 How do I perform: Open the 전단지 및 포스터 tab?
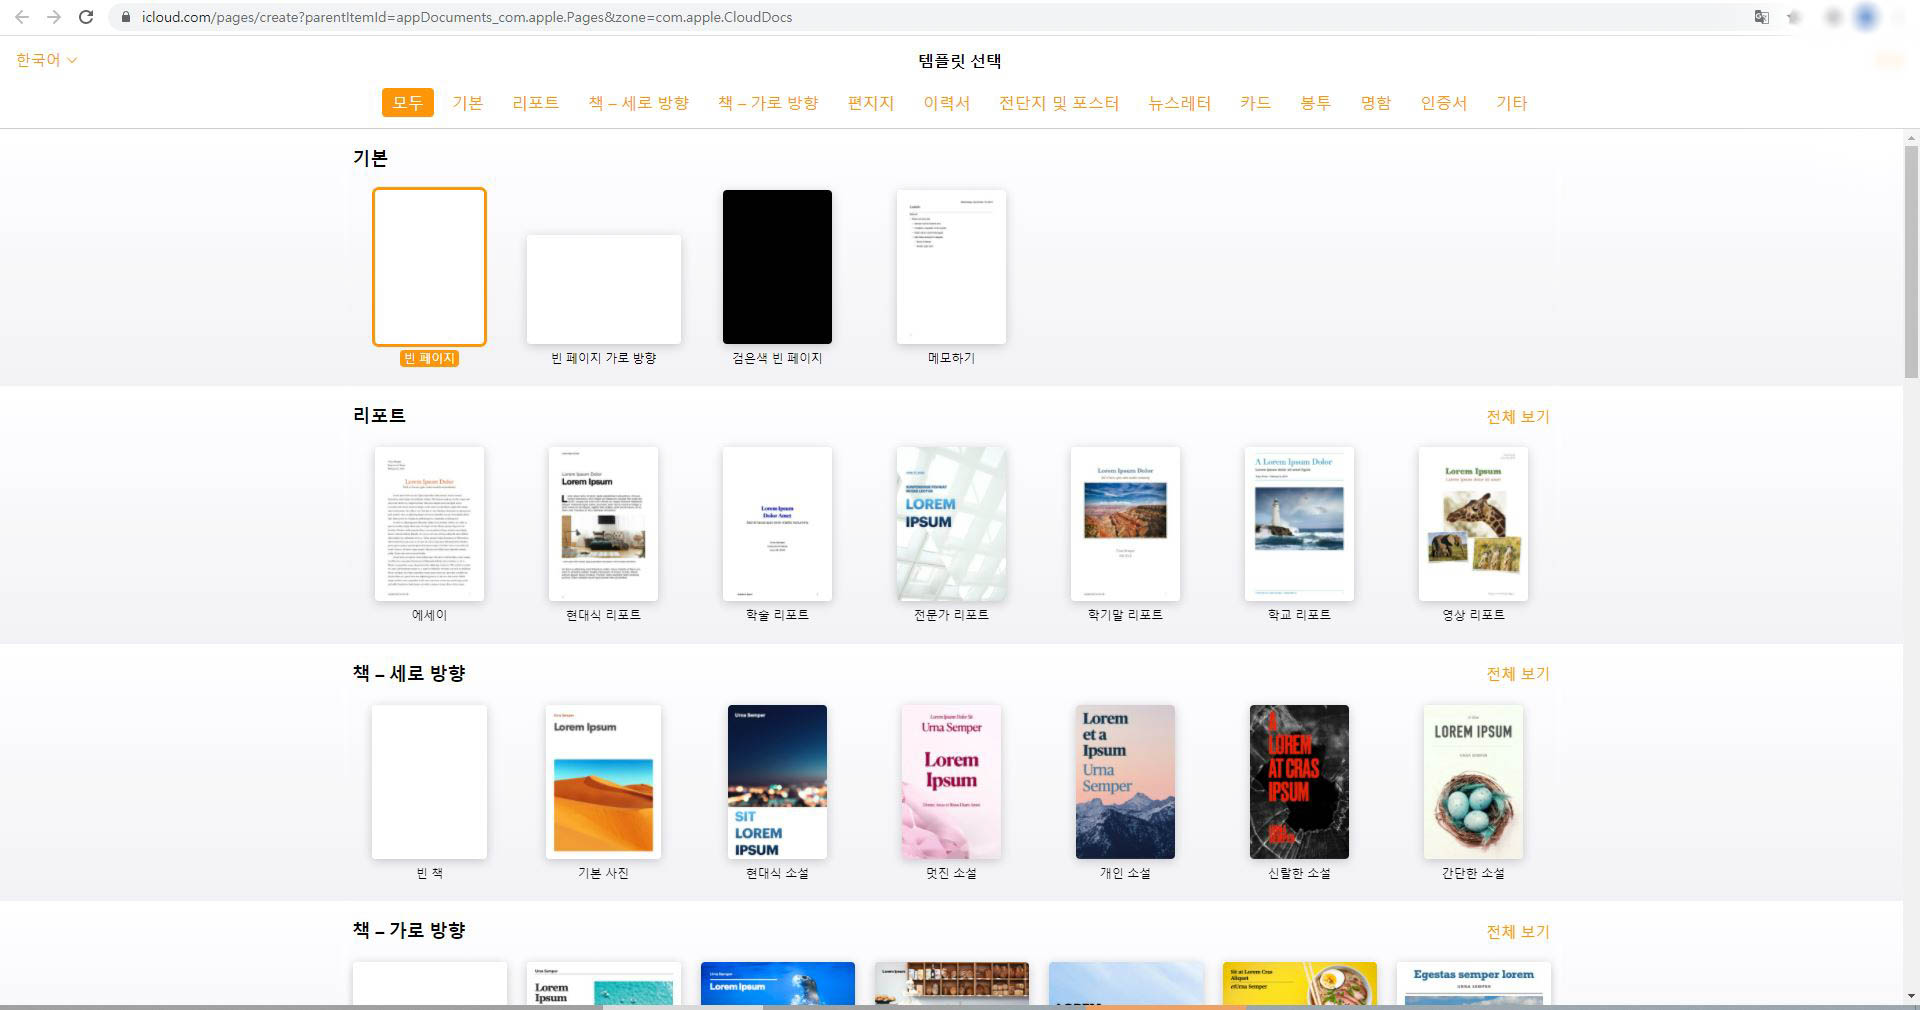click(x=1059, y=103)
